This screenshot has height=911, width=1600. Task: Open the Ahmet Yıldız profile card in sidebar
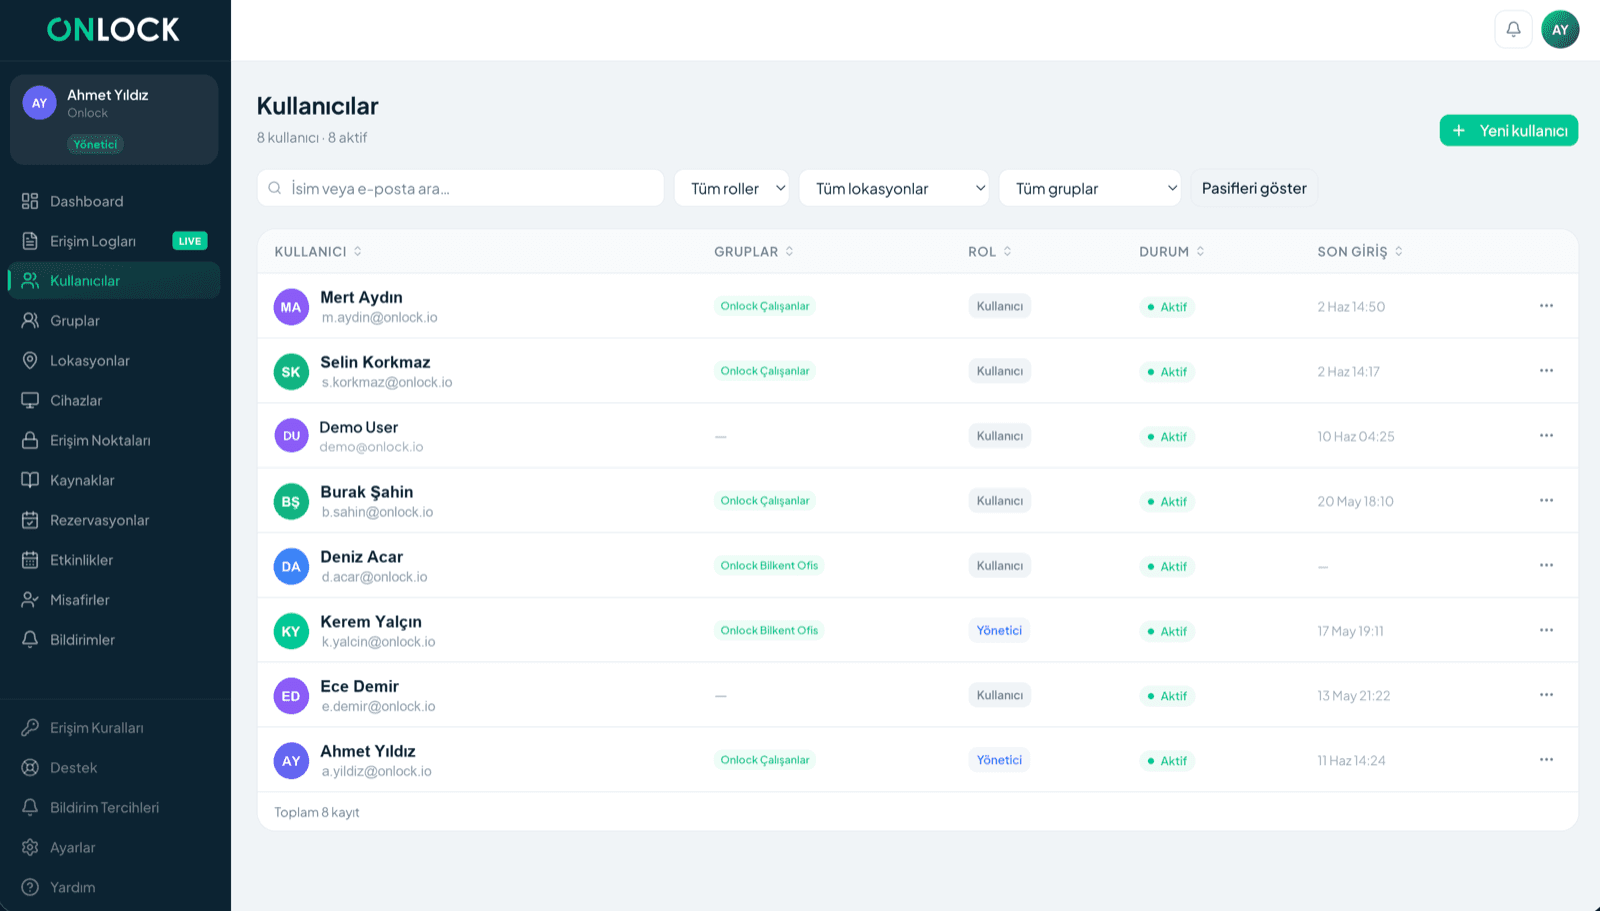[x=114, y=120]
